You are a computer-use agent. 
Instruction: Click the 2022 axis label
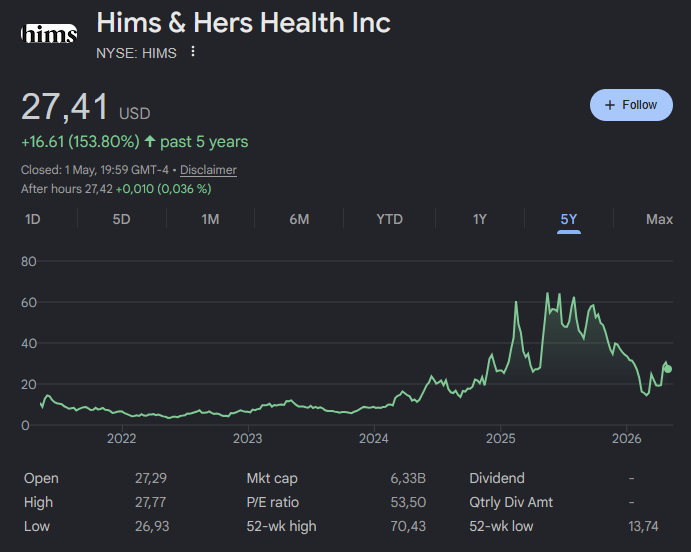pos(122,438)
